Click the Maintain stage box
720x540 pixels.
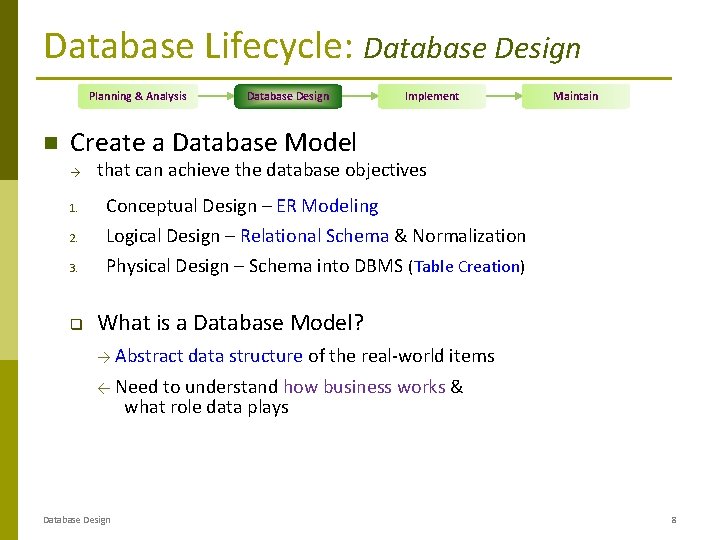tap(575, 96)
